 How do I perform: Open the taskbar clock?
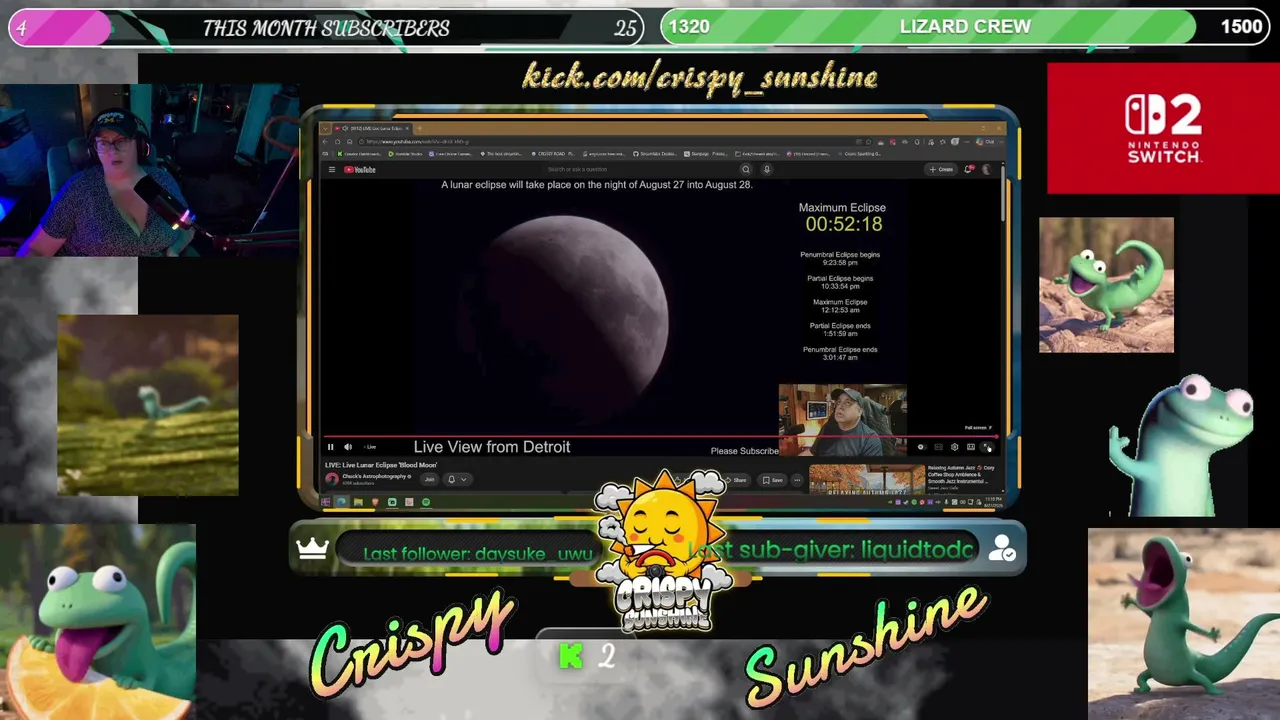click(x=994, y=501)
